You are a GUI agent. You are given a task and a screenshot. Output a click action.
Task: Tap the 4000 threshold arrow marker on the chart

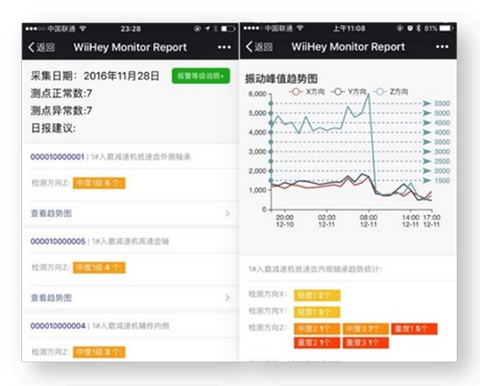click(427, 132)
